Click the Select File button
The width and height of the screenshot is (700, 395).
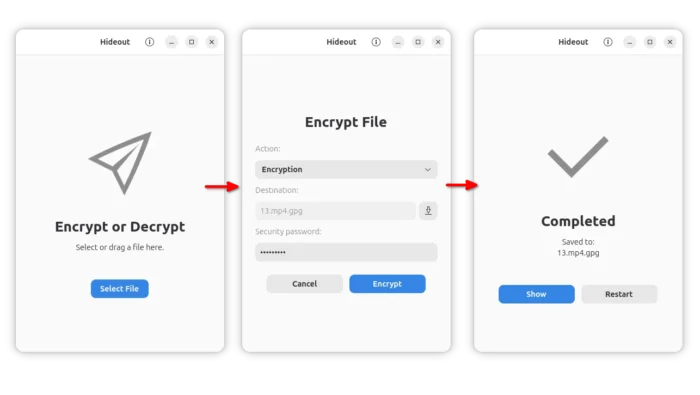click(x=120, y=289)
